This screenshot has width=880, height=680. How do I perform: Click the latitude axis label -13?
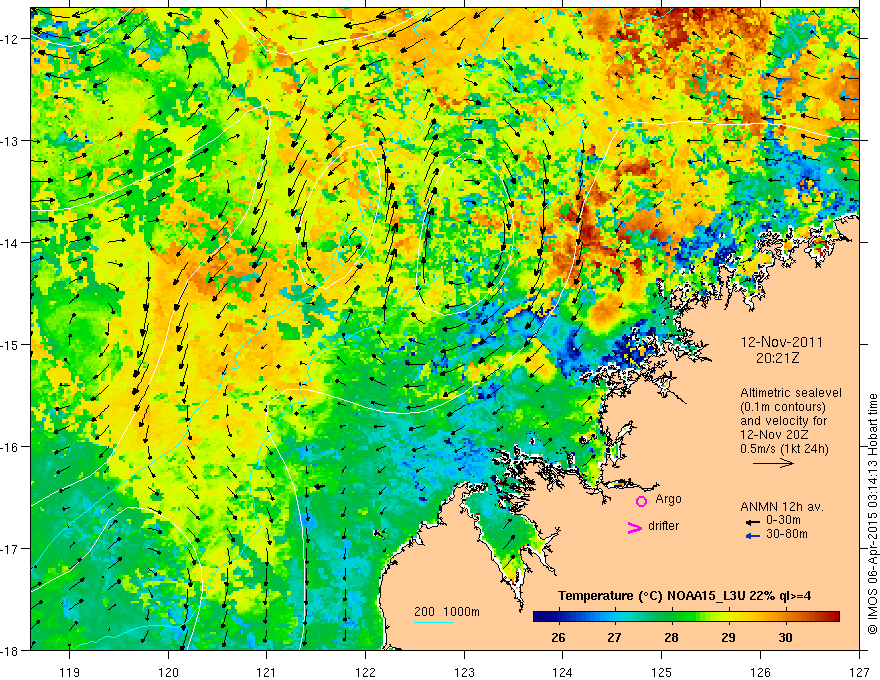point(11,141)
